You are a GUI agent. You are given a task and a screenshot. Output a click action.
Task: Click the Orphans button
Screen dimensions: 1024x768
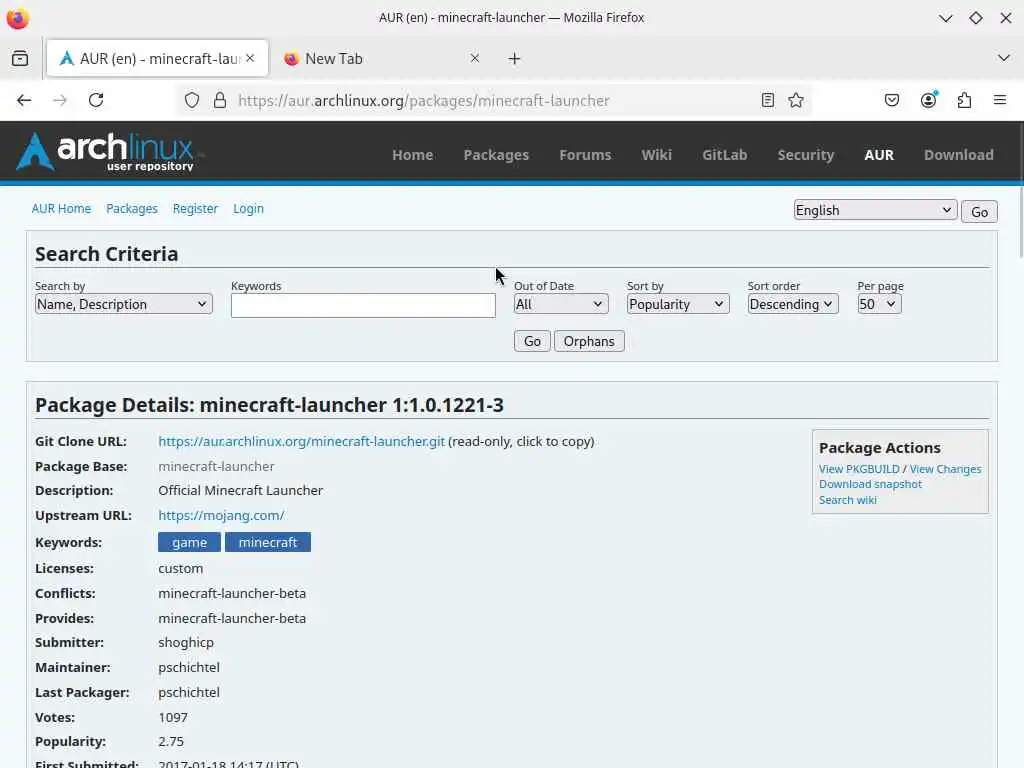point(588,342)
